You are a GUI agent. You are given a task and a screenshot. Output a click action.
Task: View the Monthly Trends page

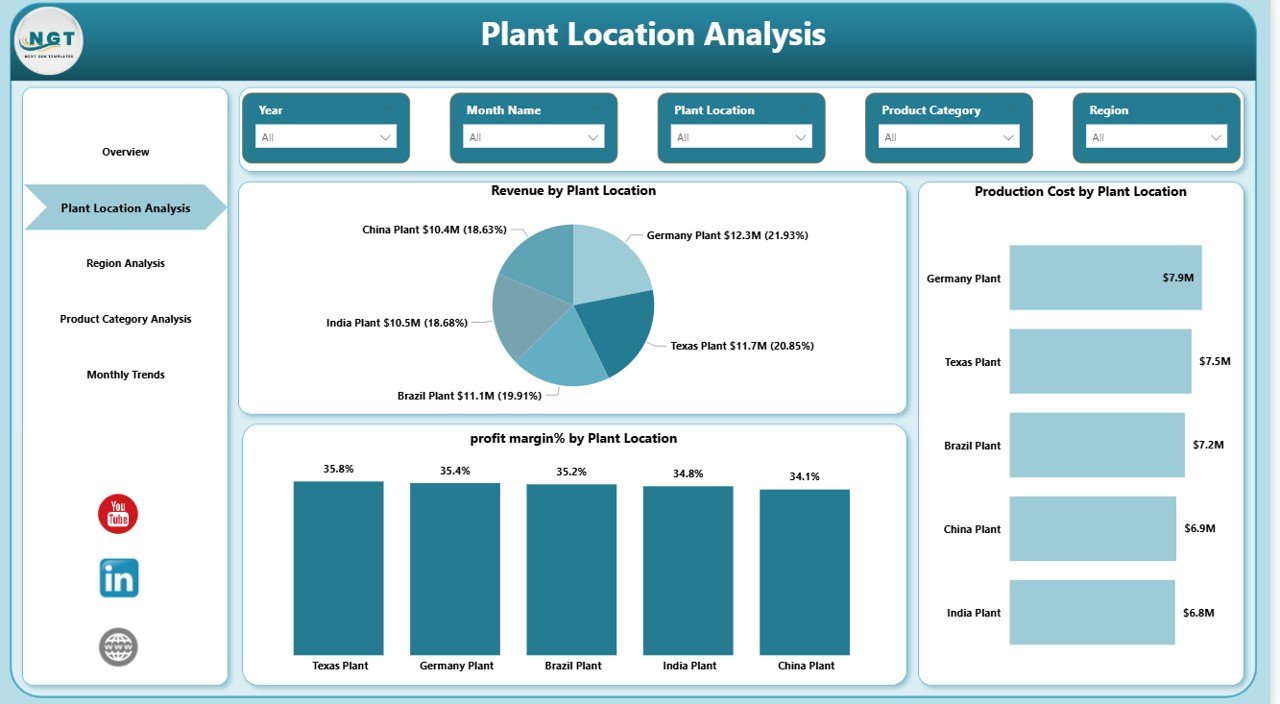(x=124, y=374)
